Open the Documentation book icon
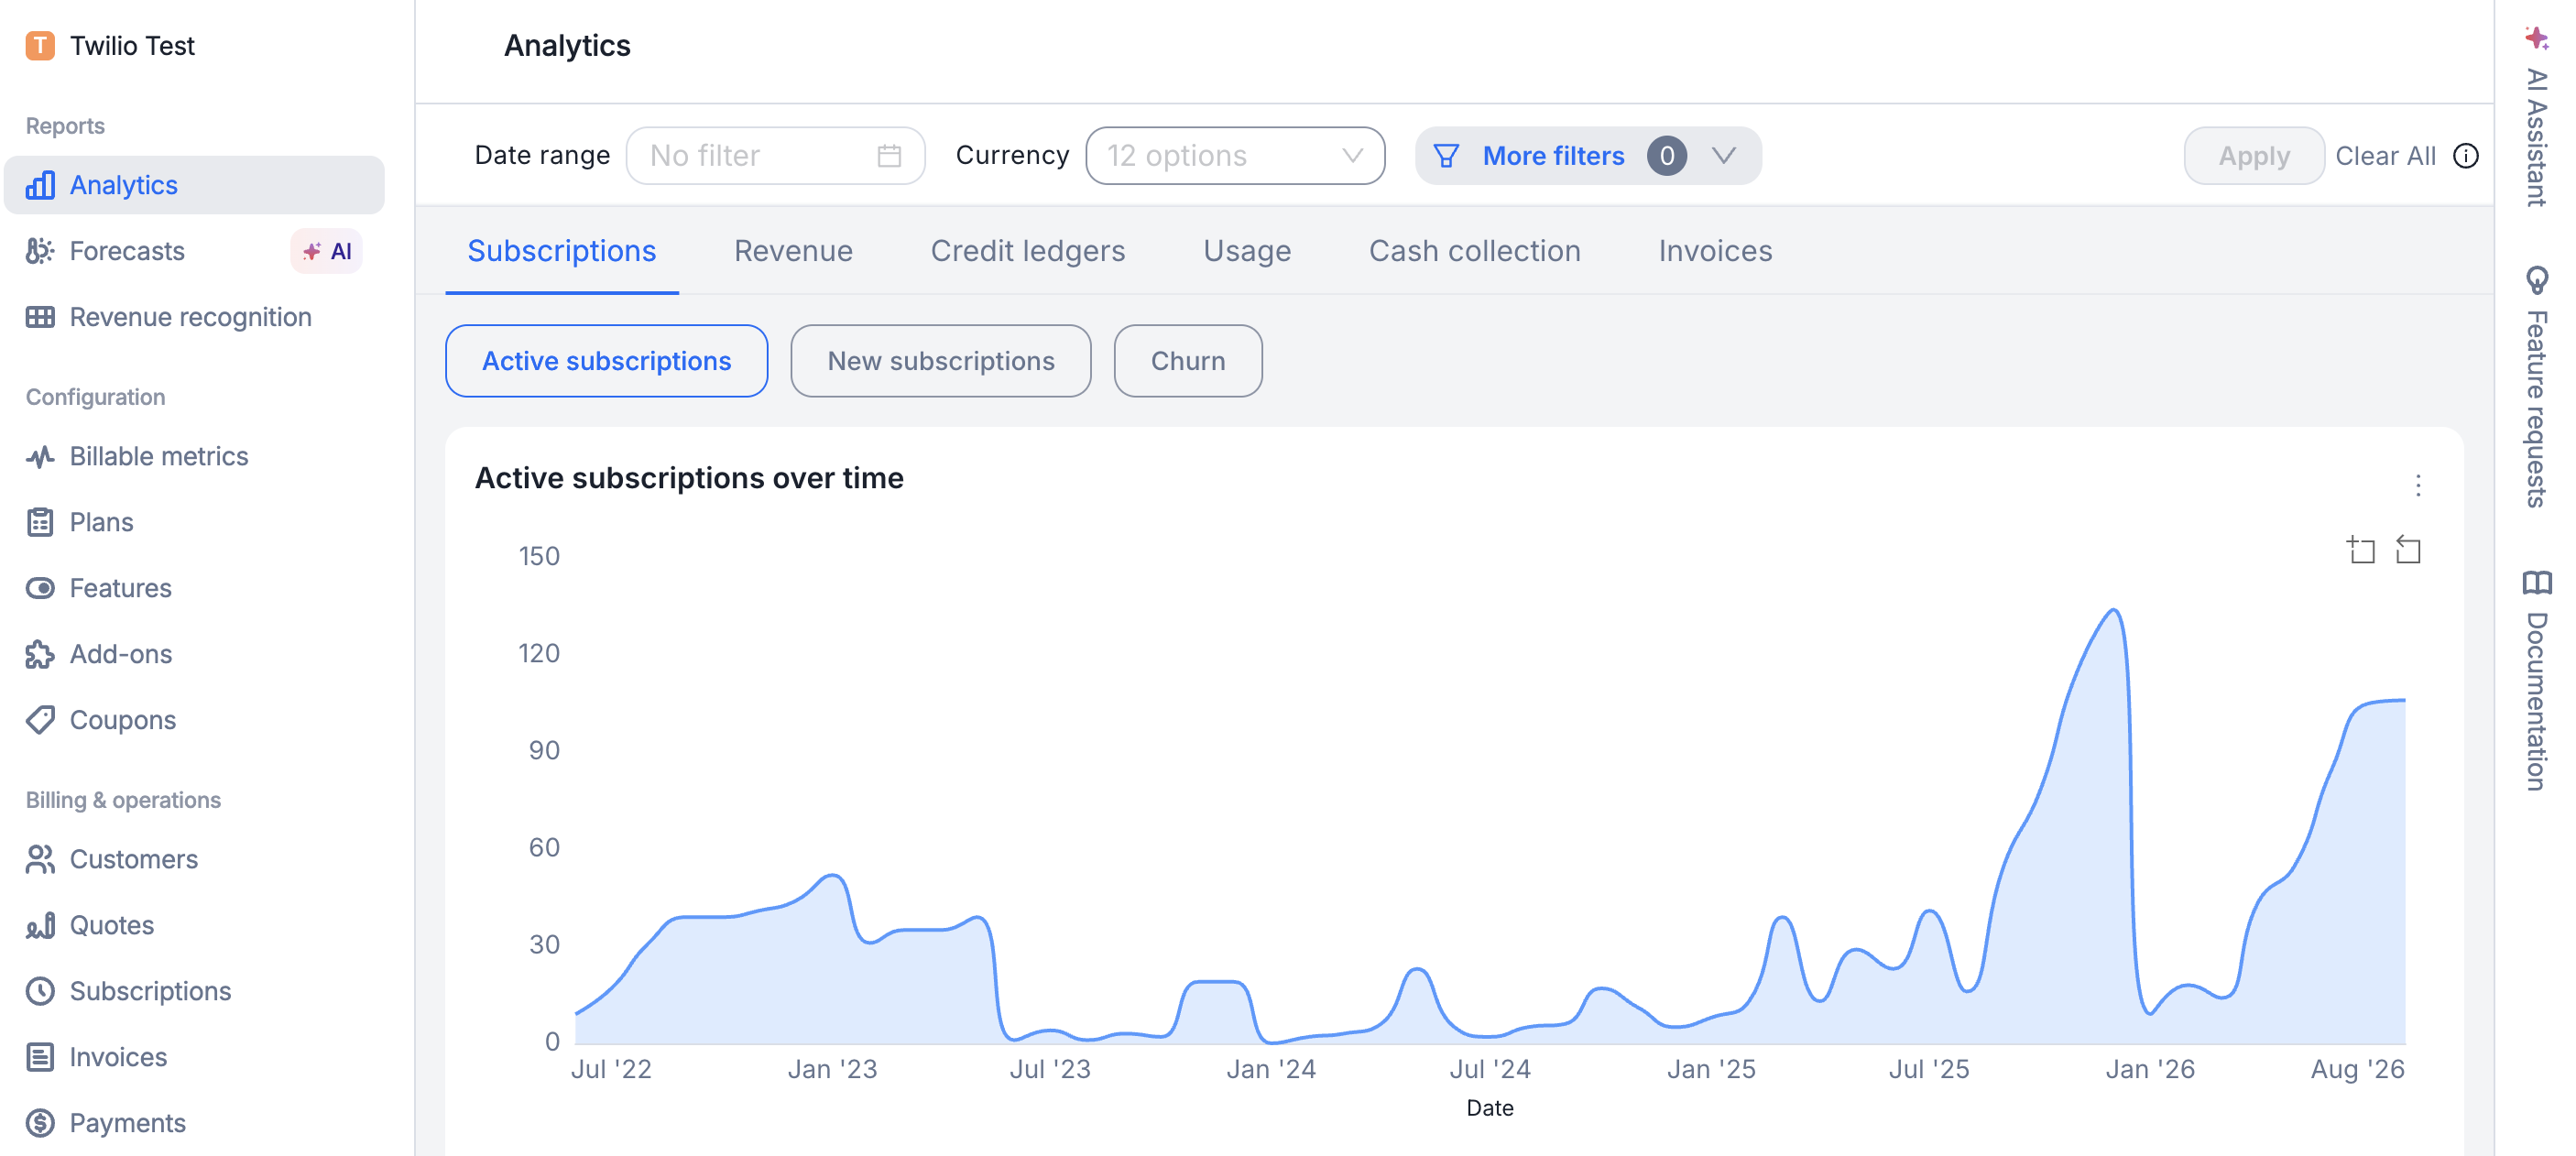The image size is (2576, 1156). [2536, 582]
